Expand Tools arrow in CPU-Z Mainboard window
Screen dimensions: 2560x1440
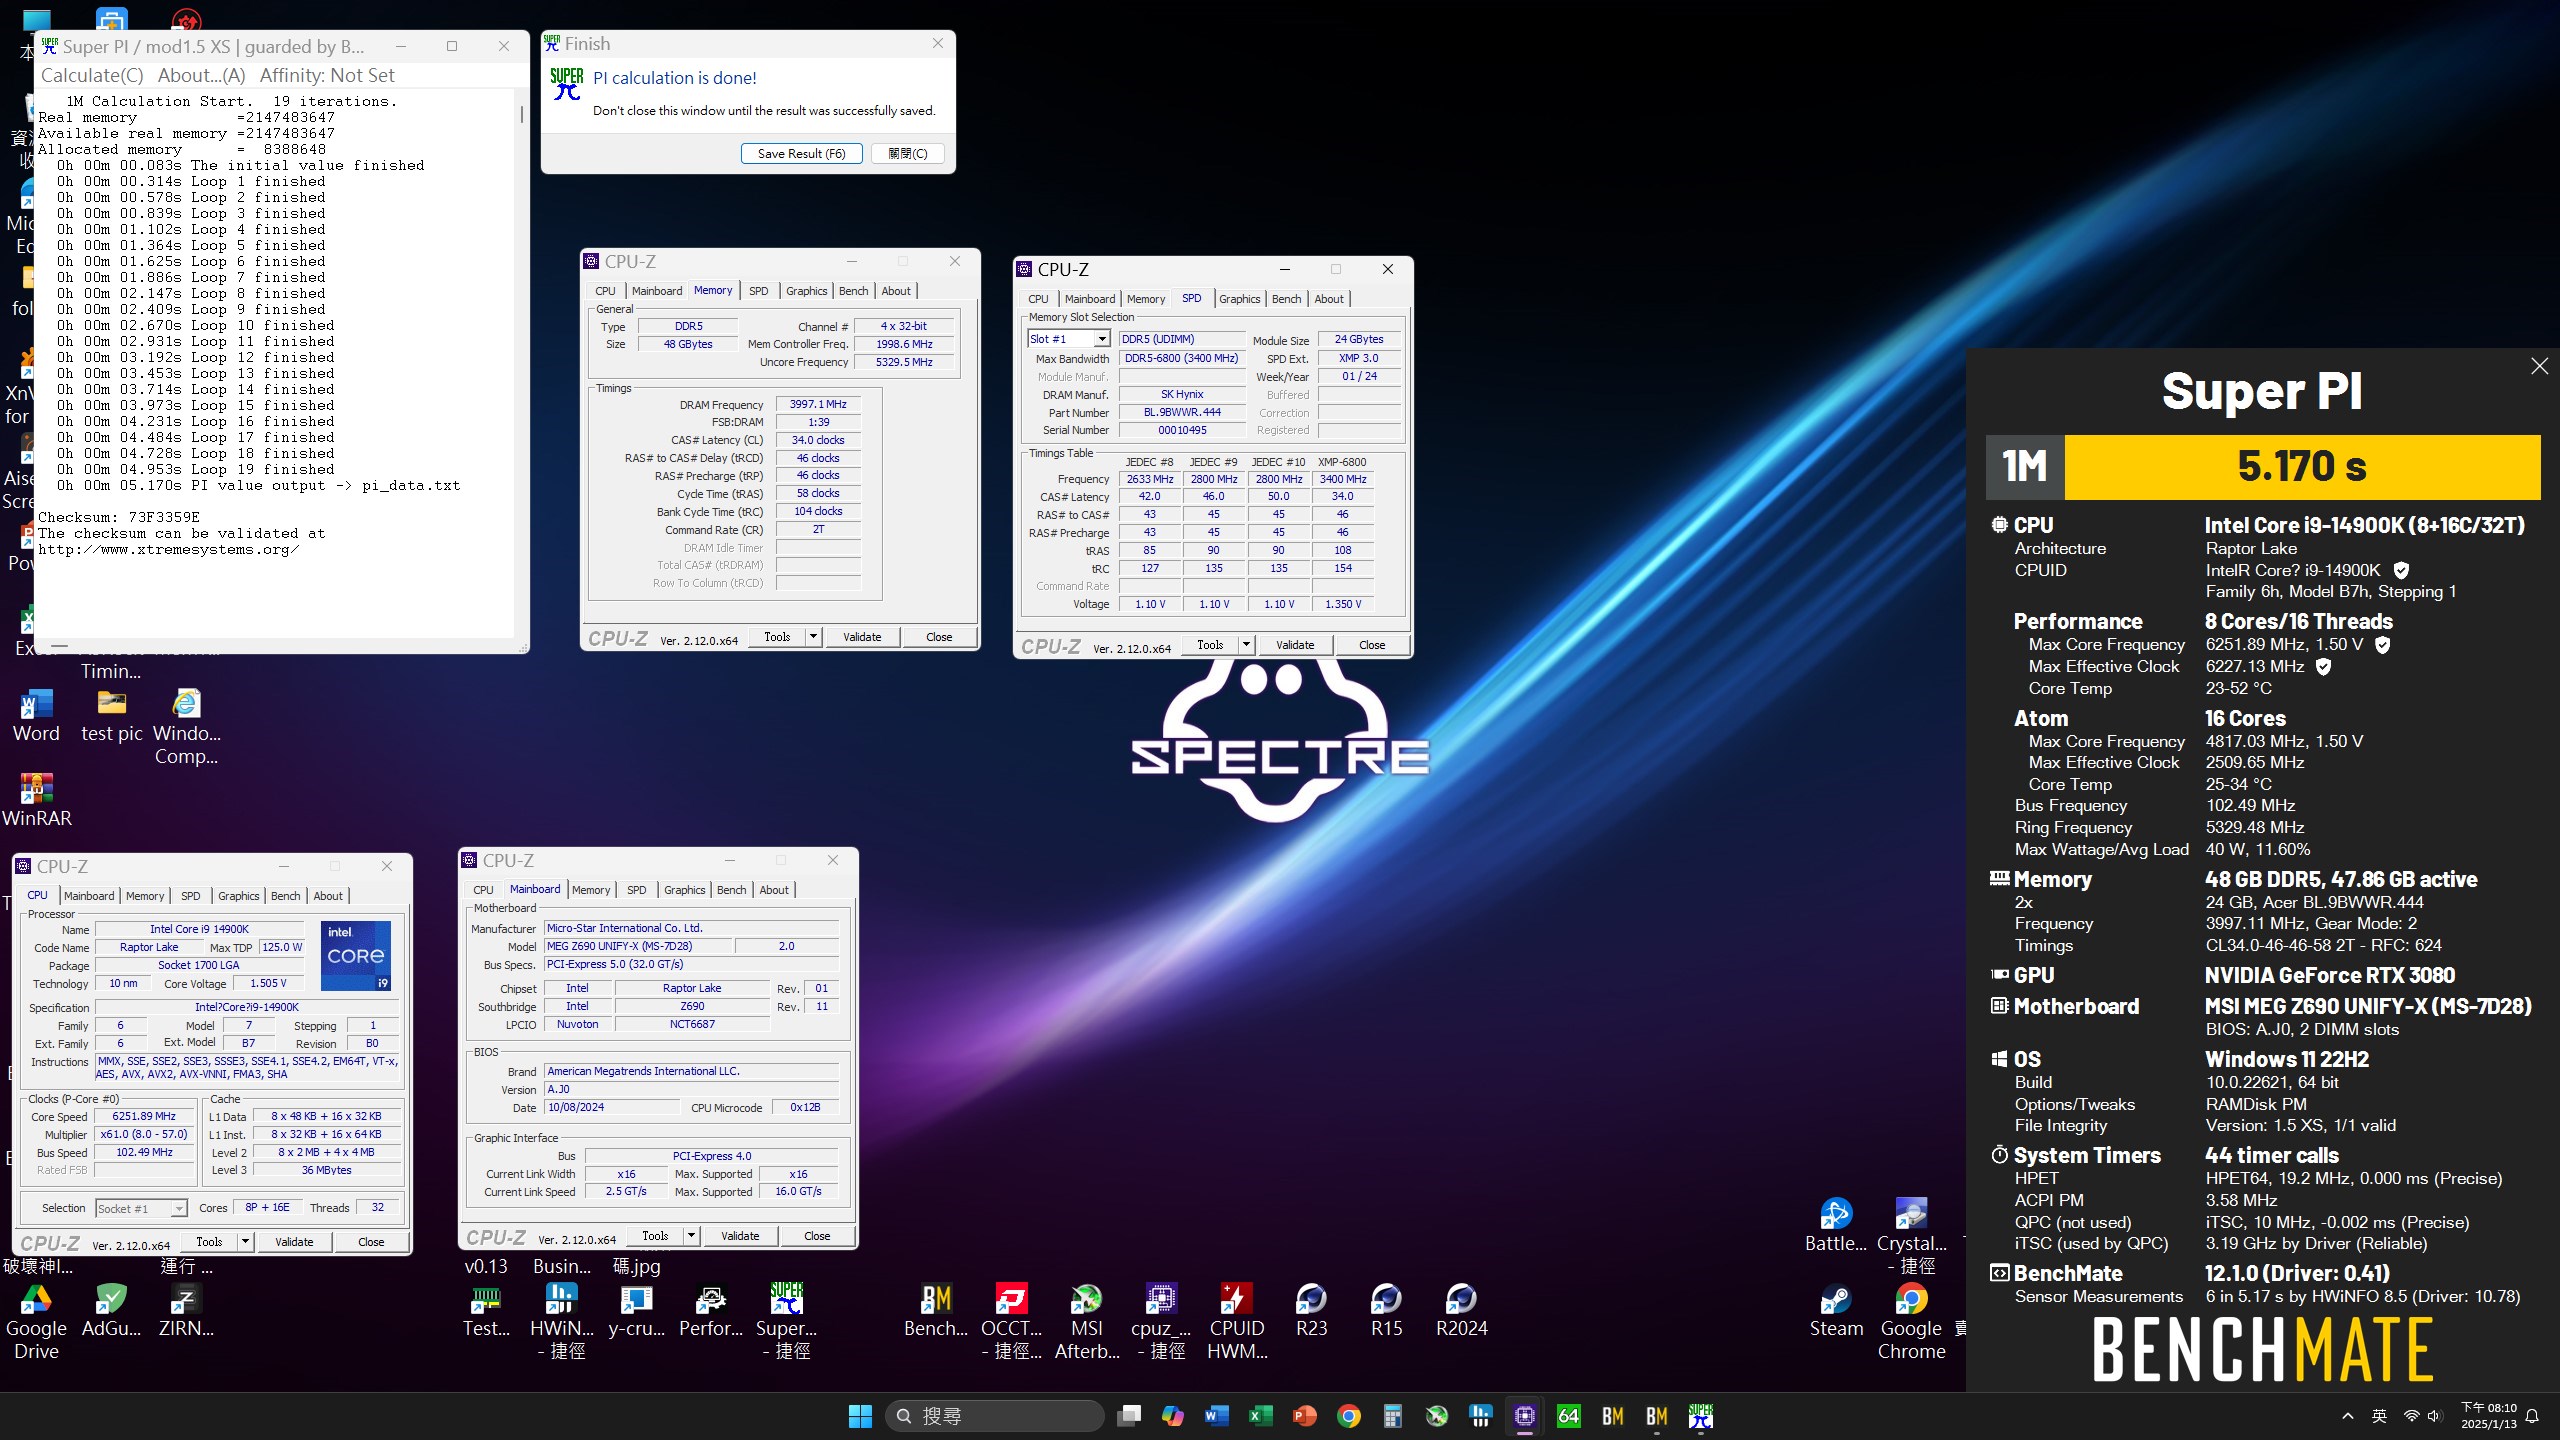click(691, 1236)
